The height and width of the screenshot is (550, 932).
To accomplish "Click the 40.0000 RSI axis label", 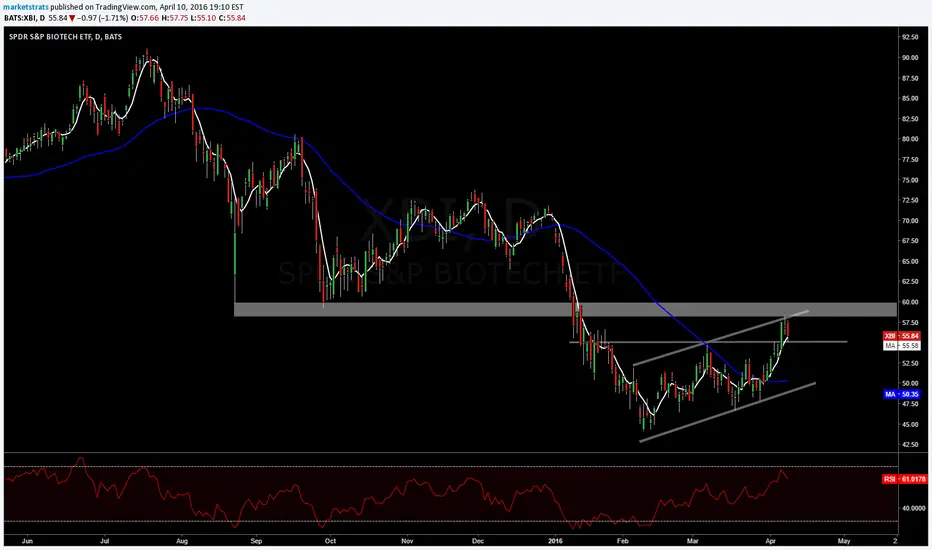I will (914, 508).
